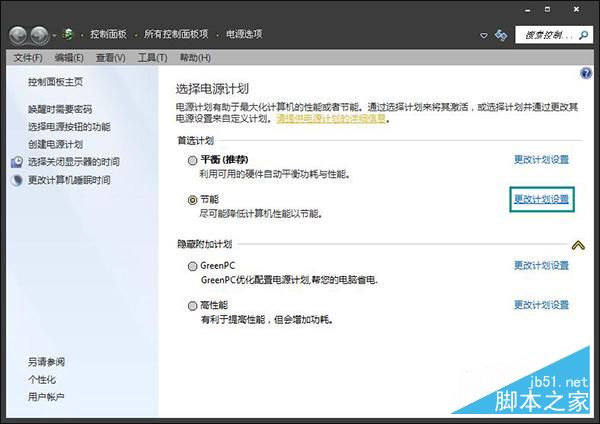Viewport: 600px width, 424px height.
Task: Change plan settings for GreenPC plan
Action: point(541,265)
